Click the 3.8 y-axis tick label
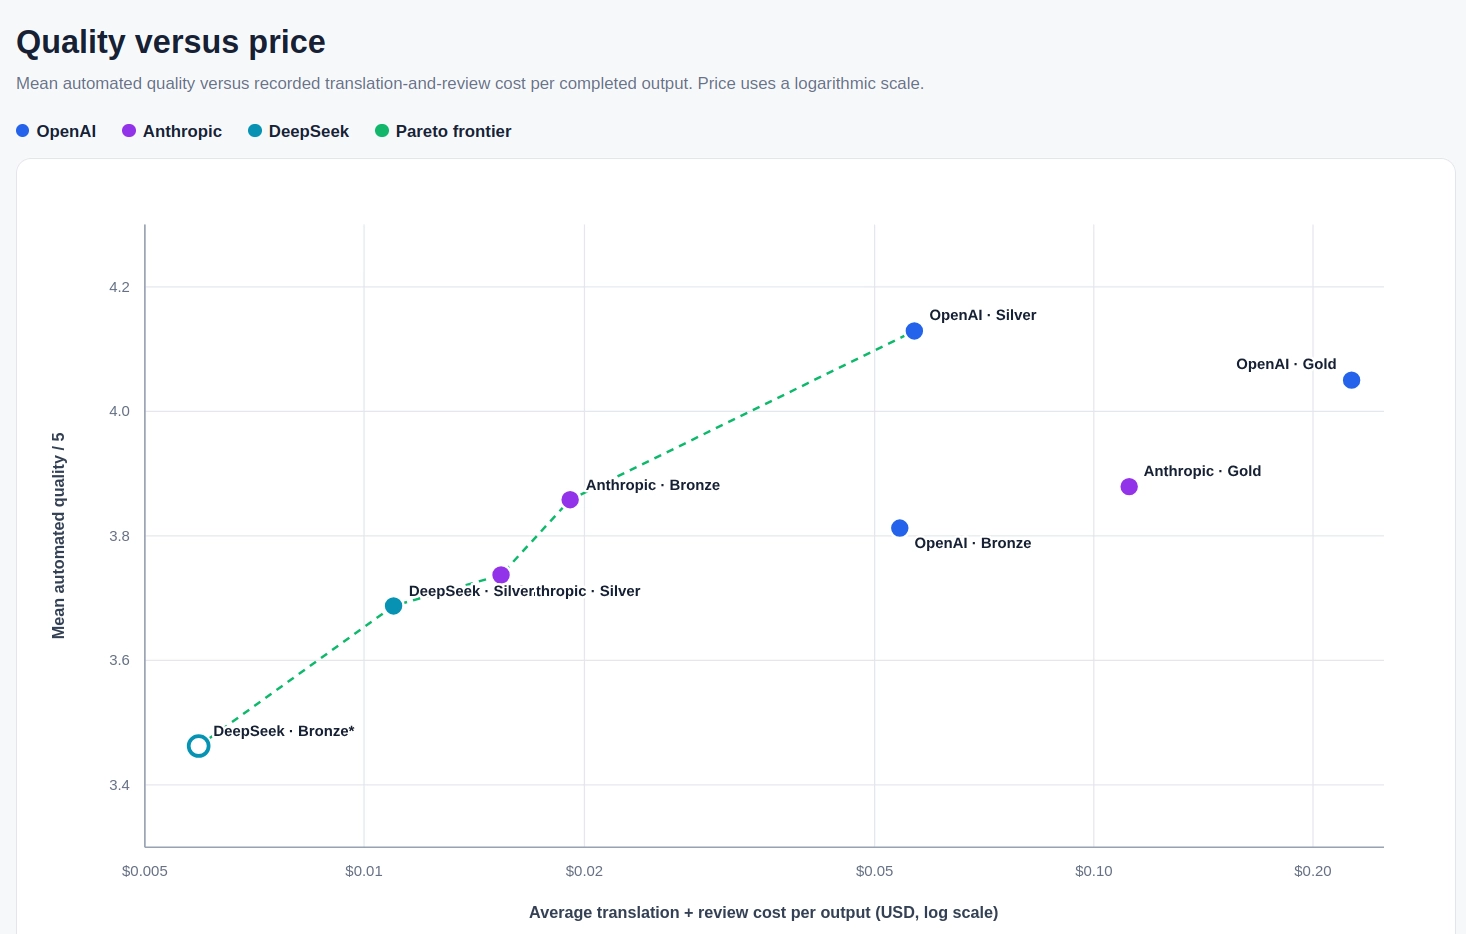Viewport: 1466px width, 934px height. pyautogui.click(x=120, y=536)
